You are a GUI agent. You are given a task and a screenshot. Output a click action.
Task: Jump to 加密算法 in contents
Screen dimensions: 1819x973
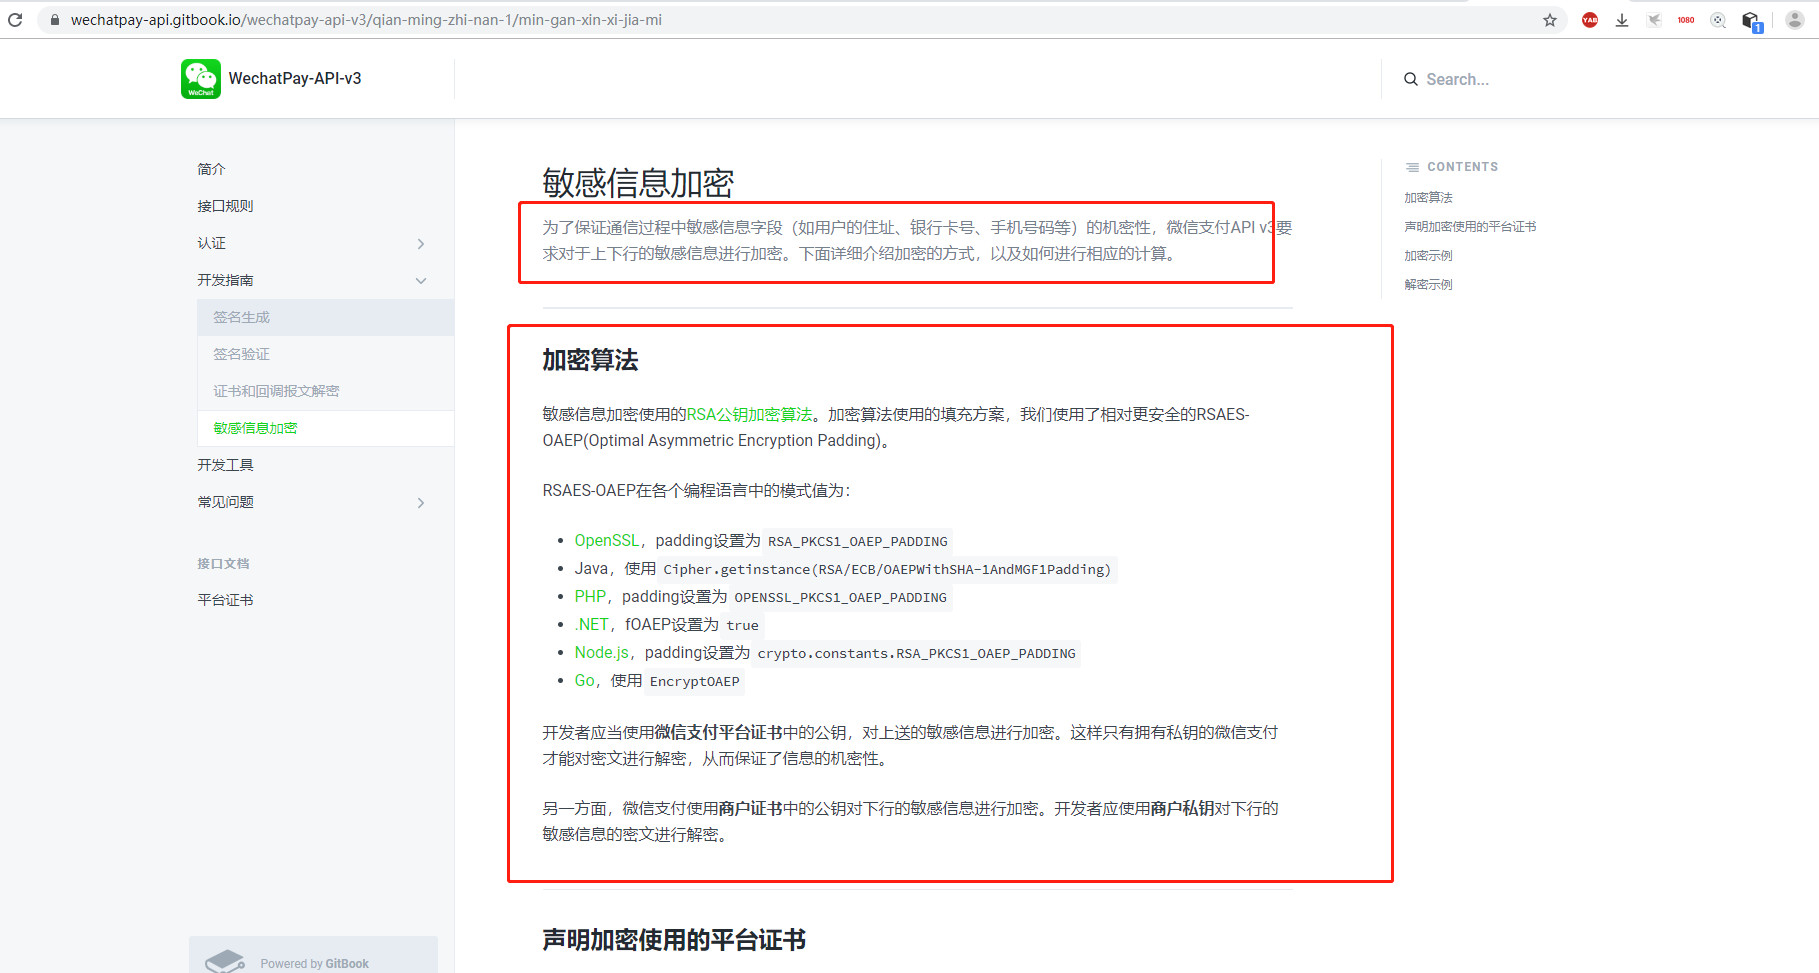pos(1428,198)
